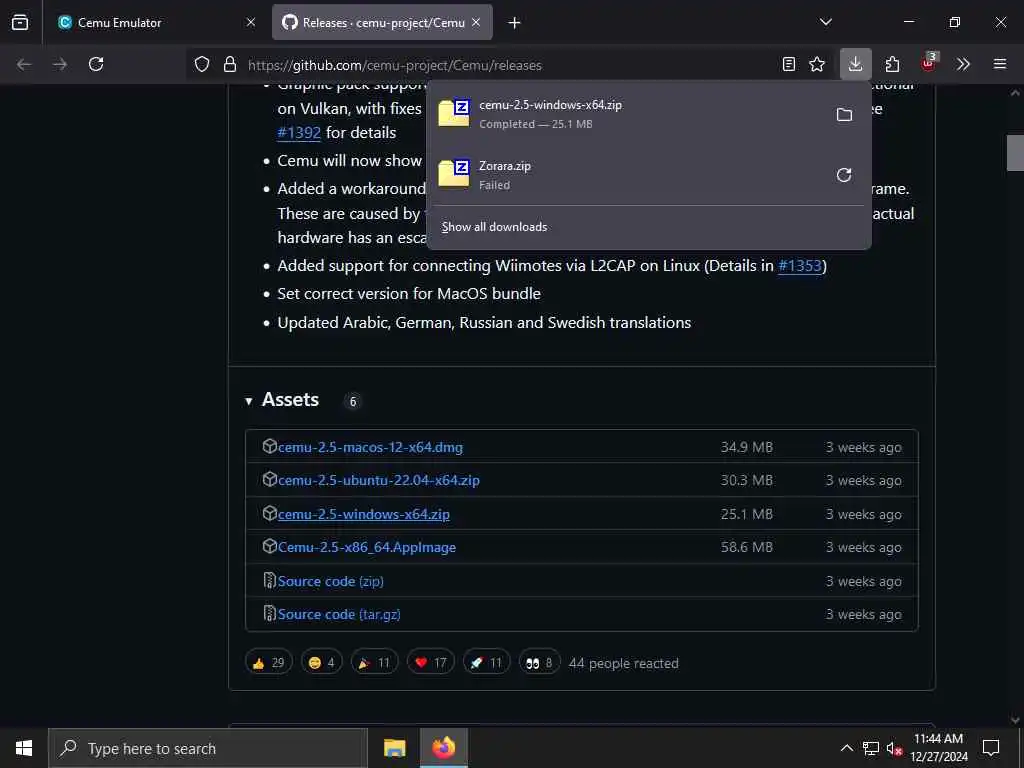Screen dimensions: 1024x768
Task: Open muted volume tray icon
Action: [x=894, y=748]
